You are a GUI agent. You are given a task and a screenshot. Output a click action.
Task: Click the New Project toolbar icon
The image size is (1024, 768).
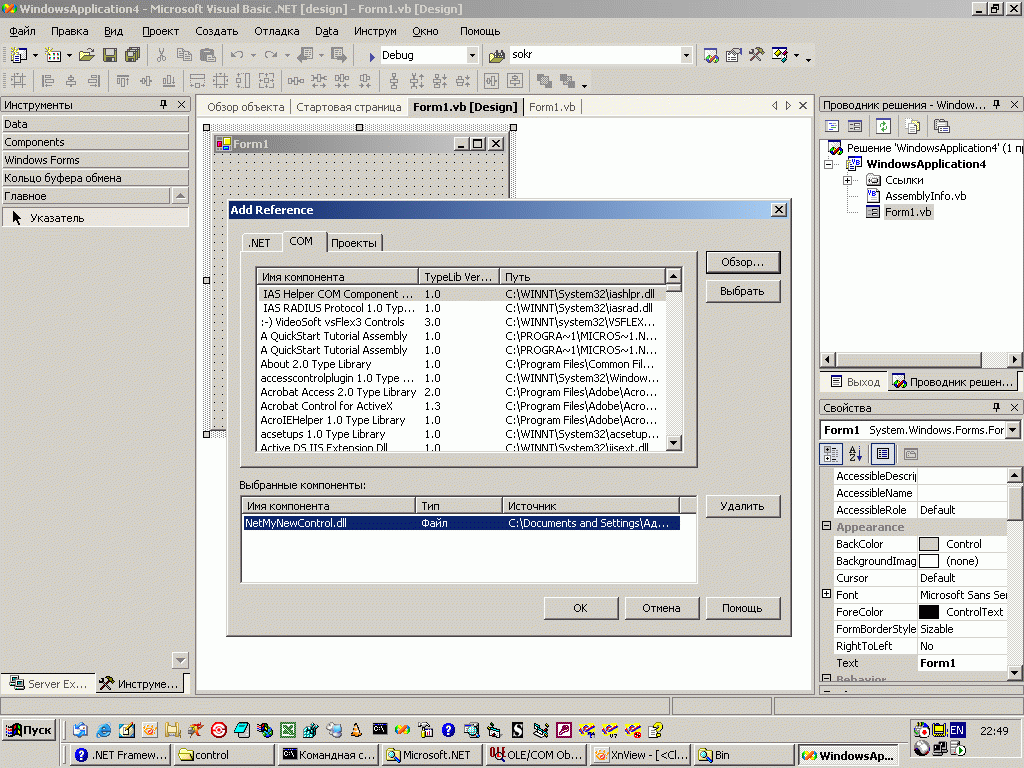point(18,56)
